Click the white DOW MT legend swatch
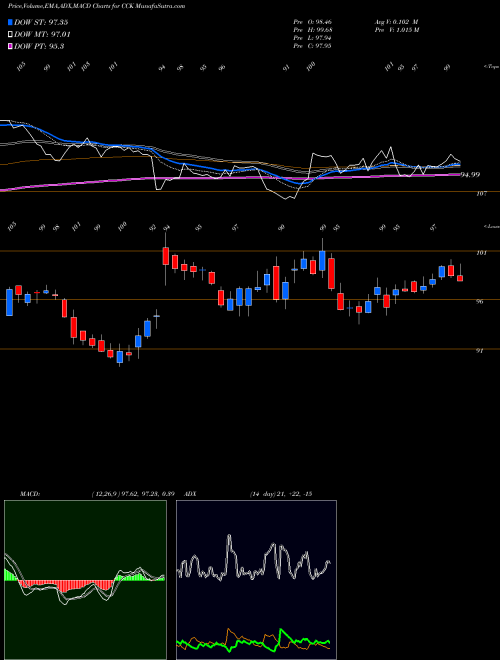 (11, 35)
